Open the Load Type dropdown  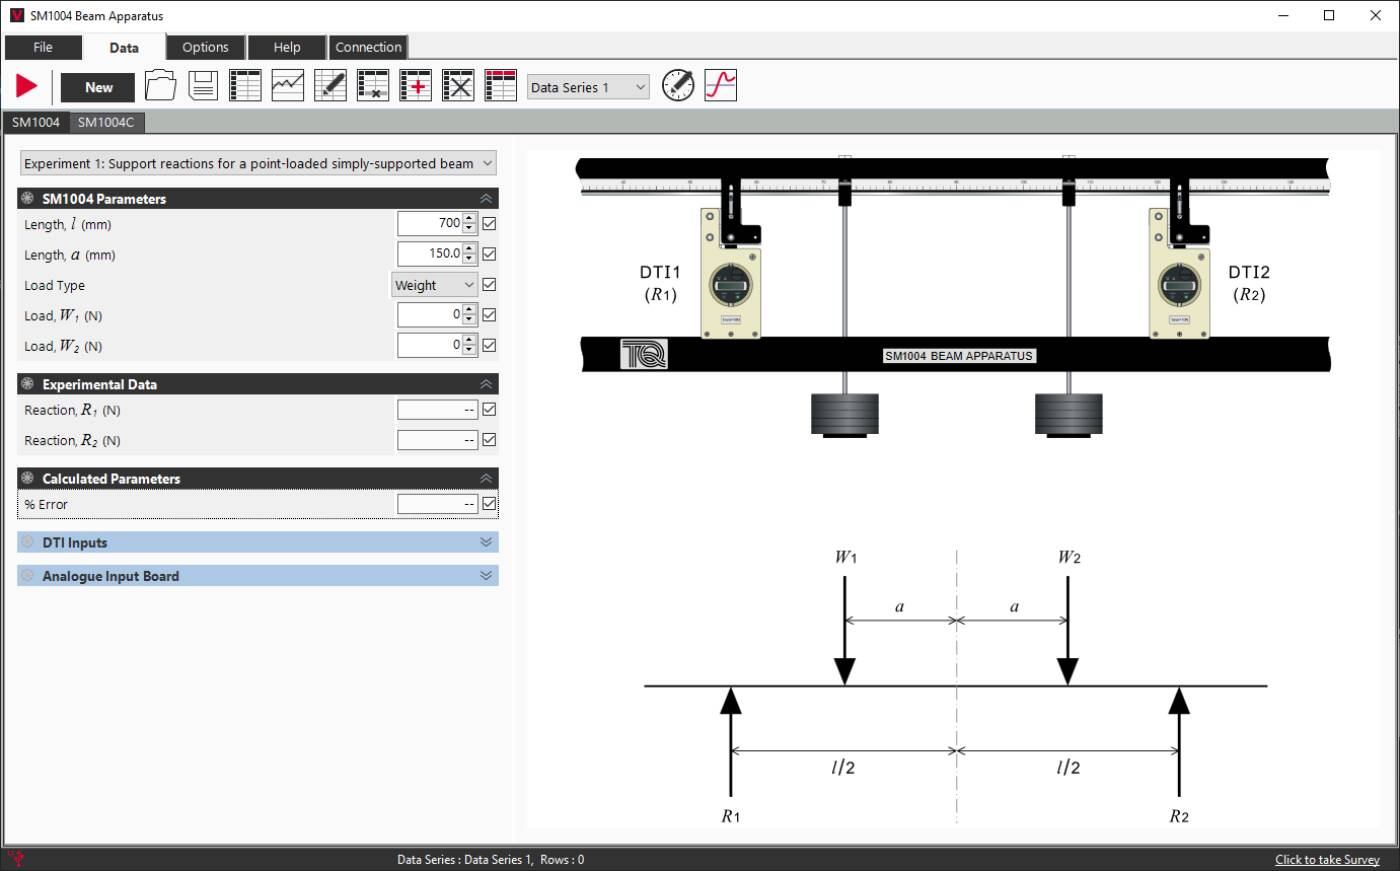[434, 285]
